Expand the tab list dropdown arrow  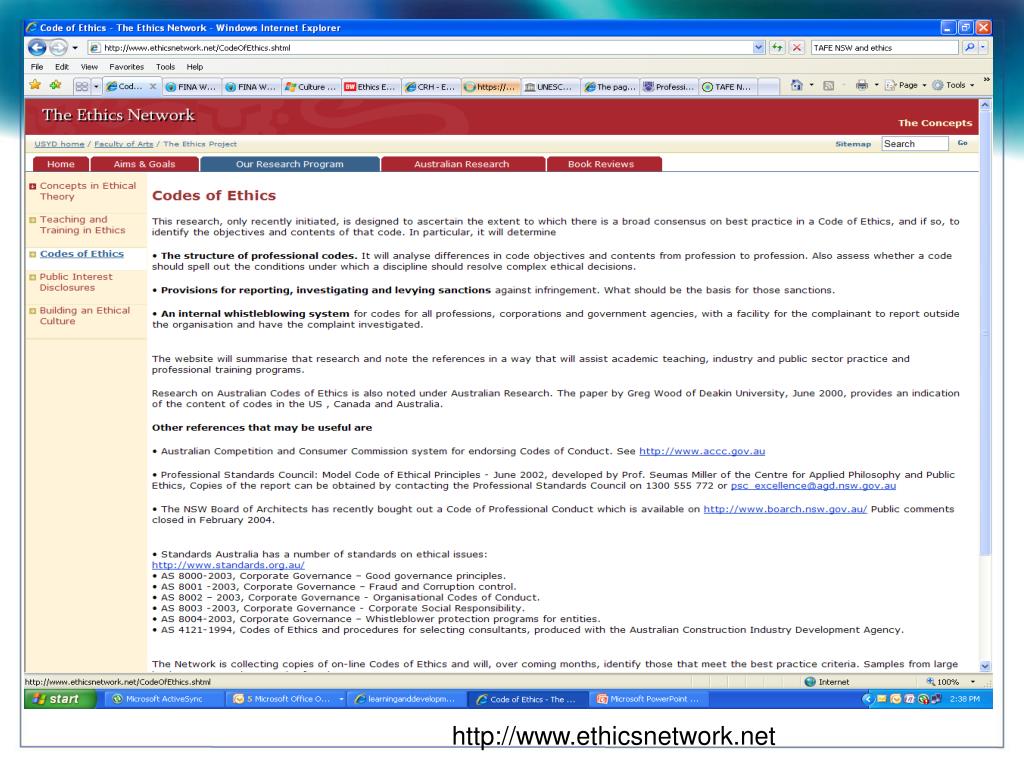coord(96,86)
